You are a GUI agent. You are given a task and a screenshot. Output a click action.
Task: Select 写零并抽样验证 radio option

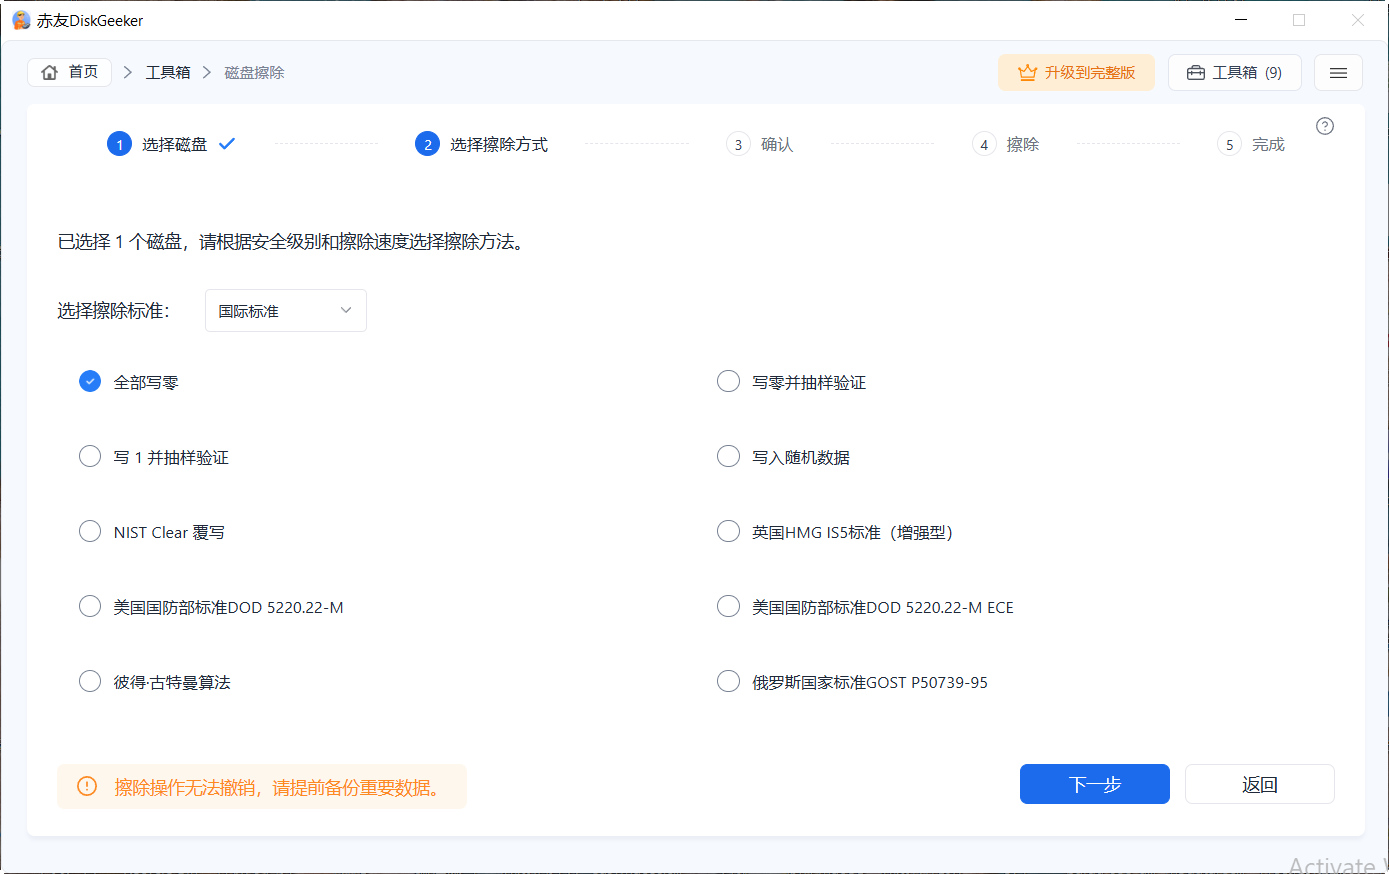728,382
